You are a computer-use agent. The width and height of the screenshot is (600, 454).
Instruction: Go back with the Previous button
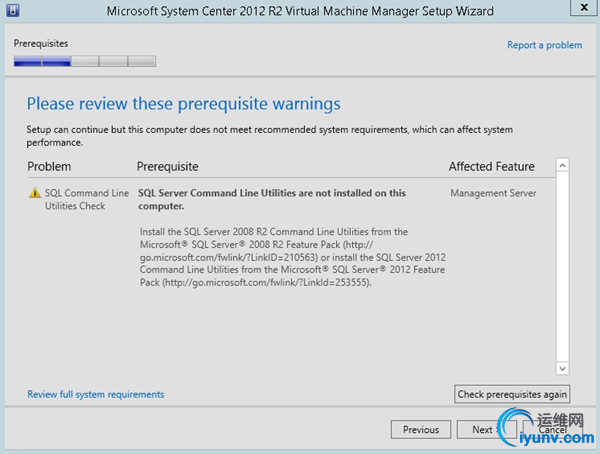point(421,430)
